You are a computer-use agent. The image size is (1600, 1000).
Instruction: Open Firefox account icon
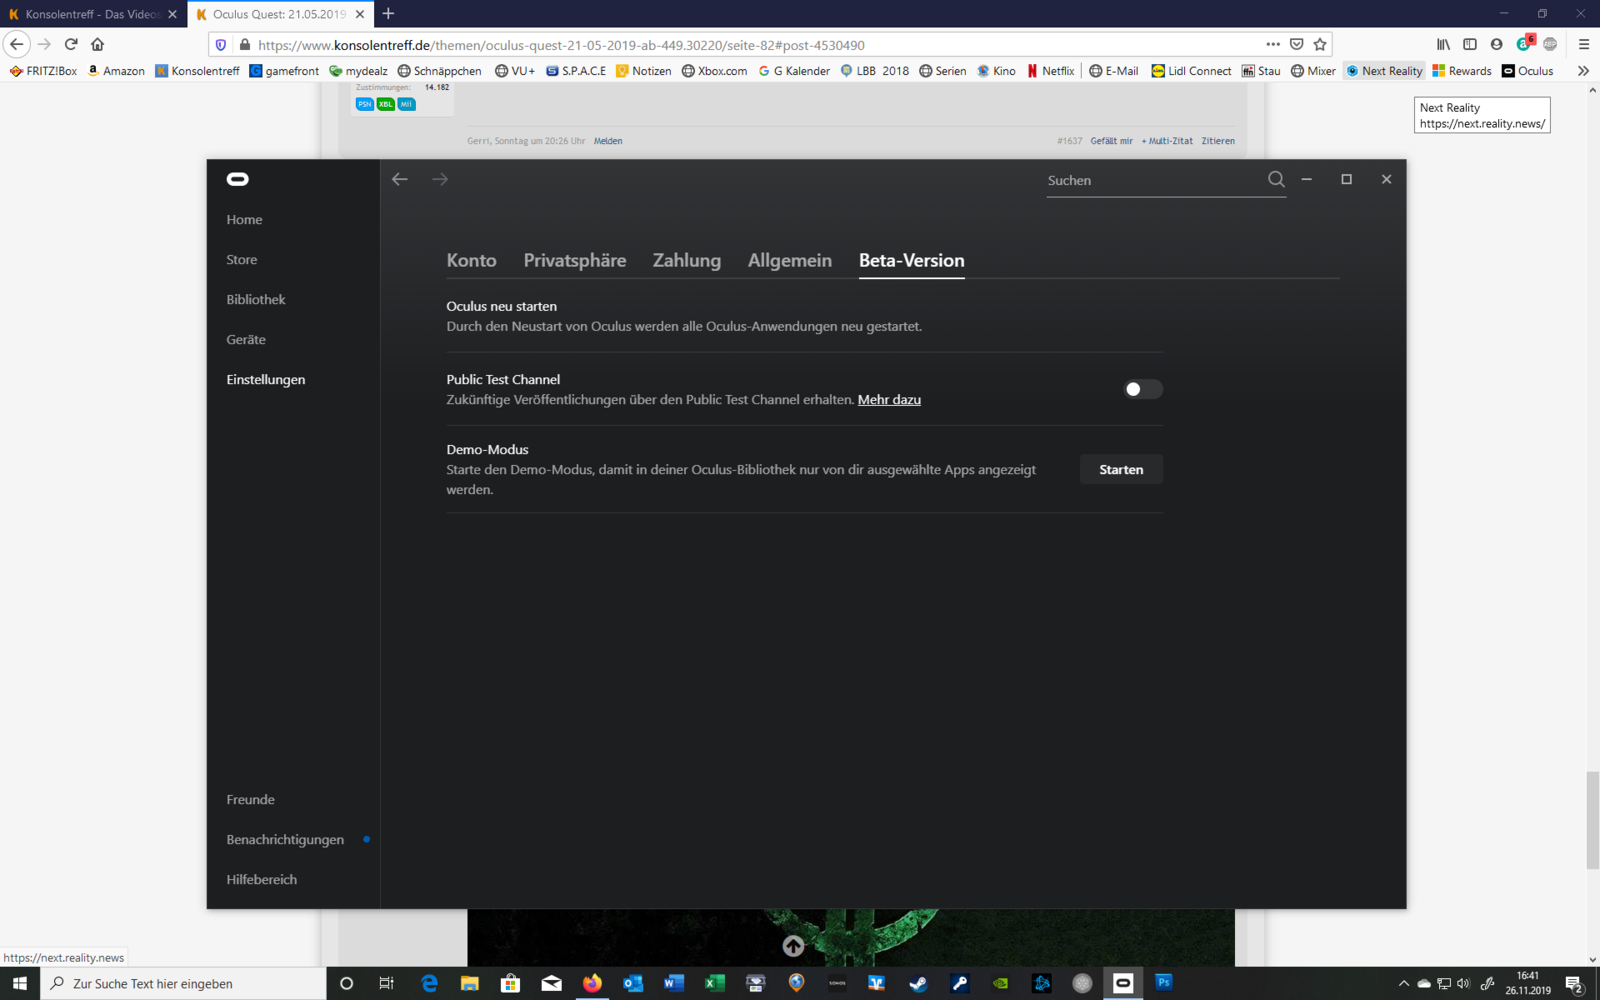click(x=1496, y=44)
